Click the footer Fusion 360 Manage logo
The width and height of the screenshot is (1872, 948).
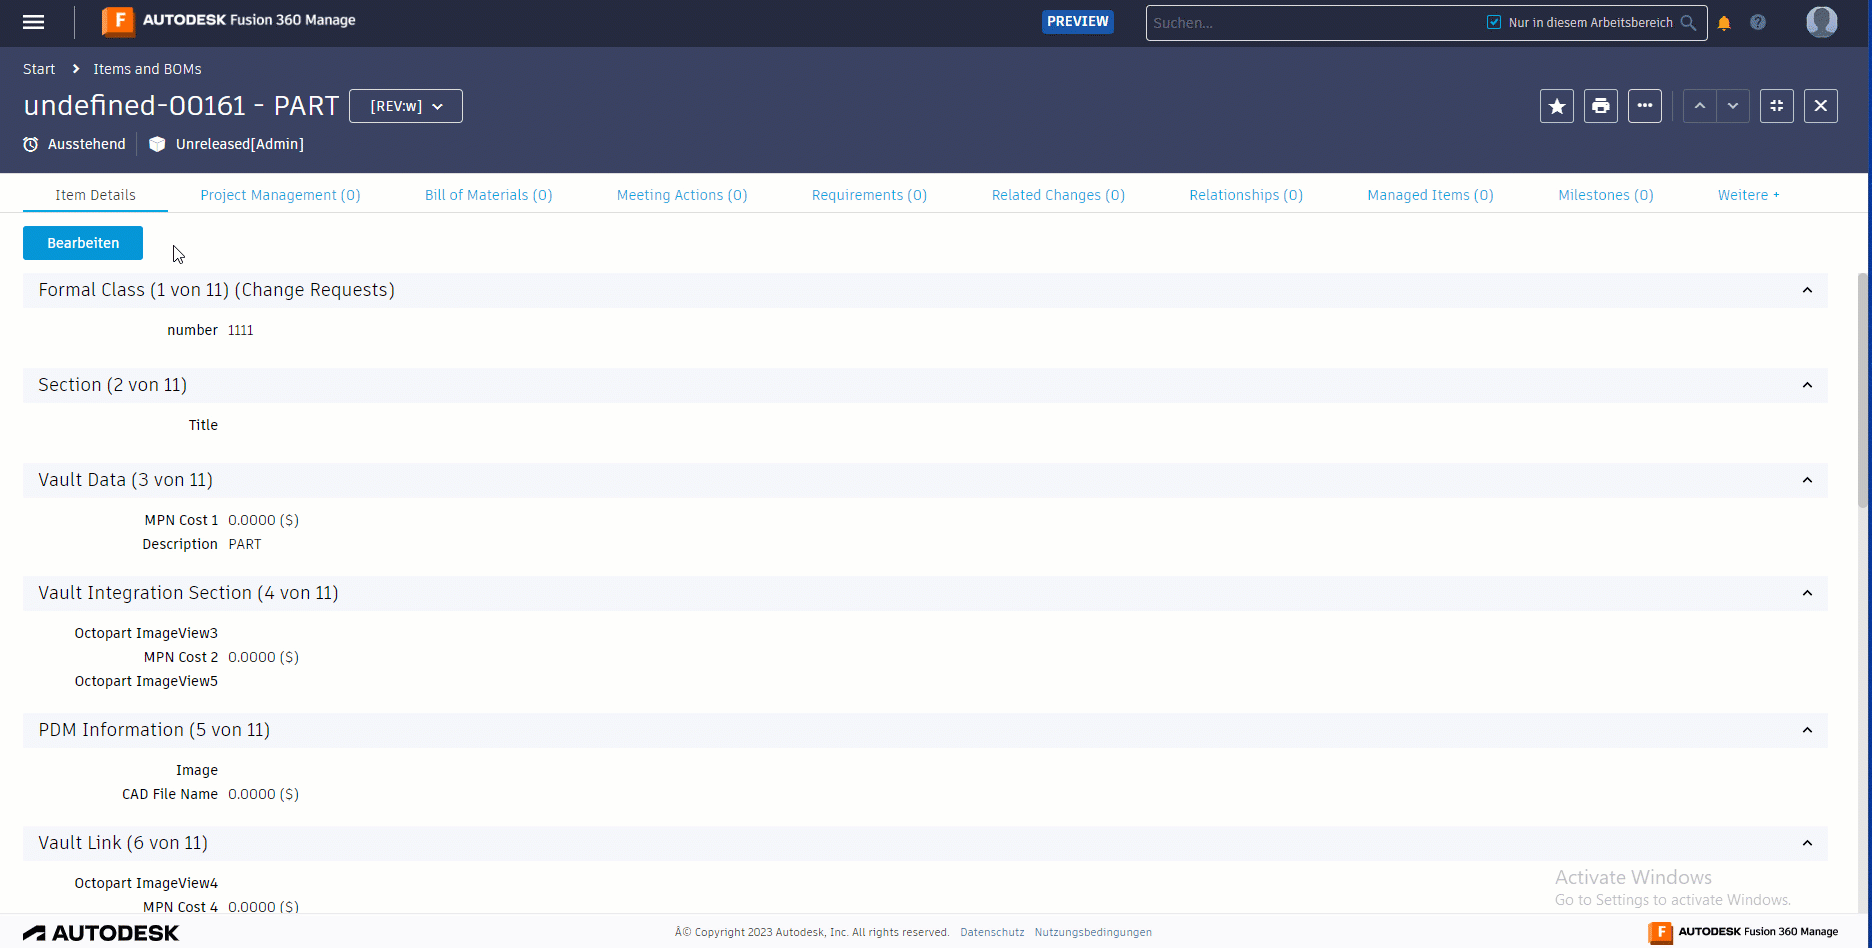click(1743, 932)
